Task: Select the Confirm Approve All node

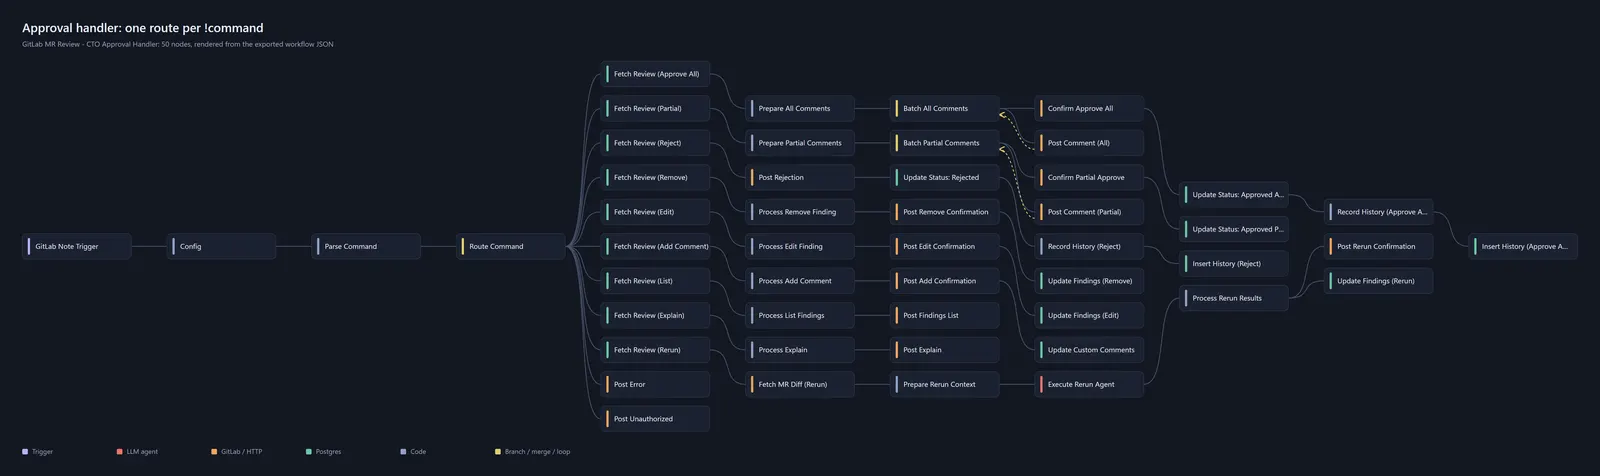Action: 1089,108
